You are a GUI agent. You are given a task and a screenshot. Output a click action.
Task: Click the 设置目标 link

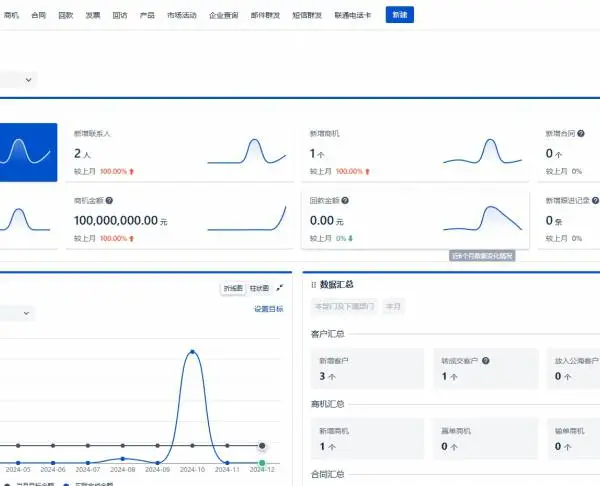click(x=269, y=309)
